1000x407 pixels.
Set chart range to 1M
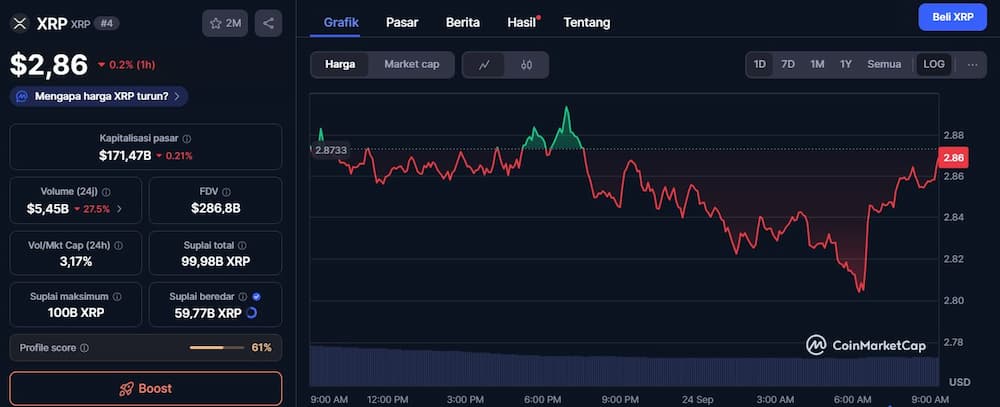(x=817, y=64)
